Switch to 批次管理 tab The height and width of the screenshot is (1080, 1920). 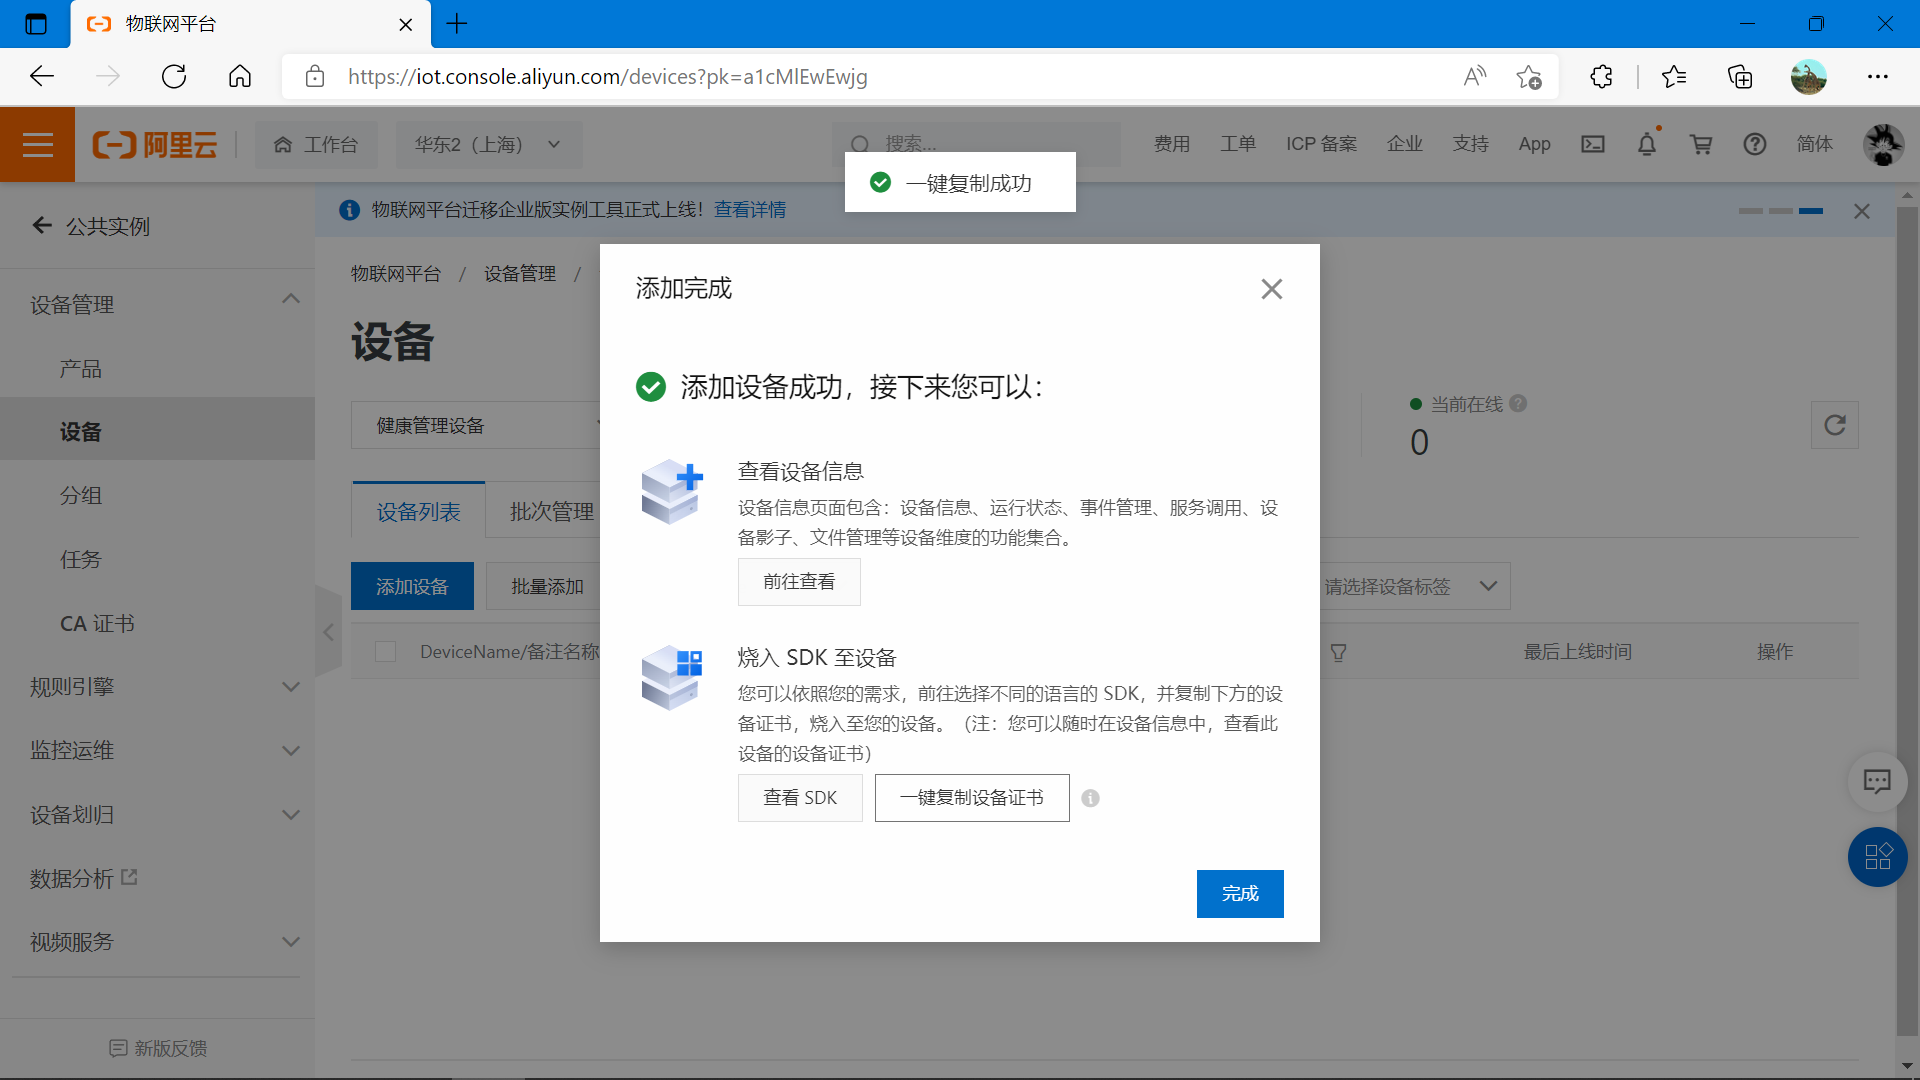(552, 511)
